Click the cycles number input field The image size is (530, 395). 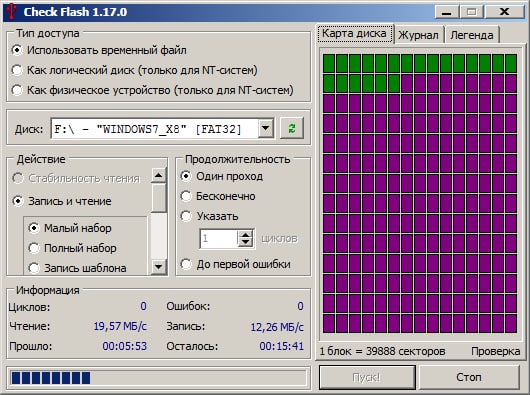click(219, 239)
